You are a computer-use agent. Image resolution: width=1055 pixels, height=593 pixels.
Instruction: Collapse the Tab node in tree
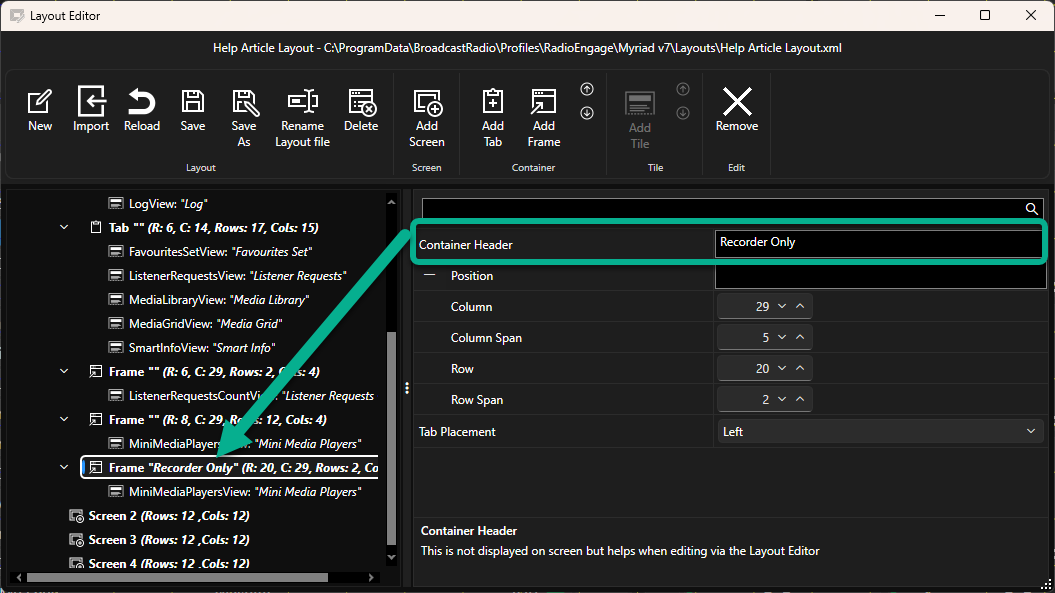point(64,228)
